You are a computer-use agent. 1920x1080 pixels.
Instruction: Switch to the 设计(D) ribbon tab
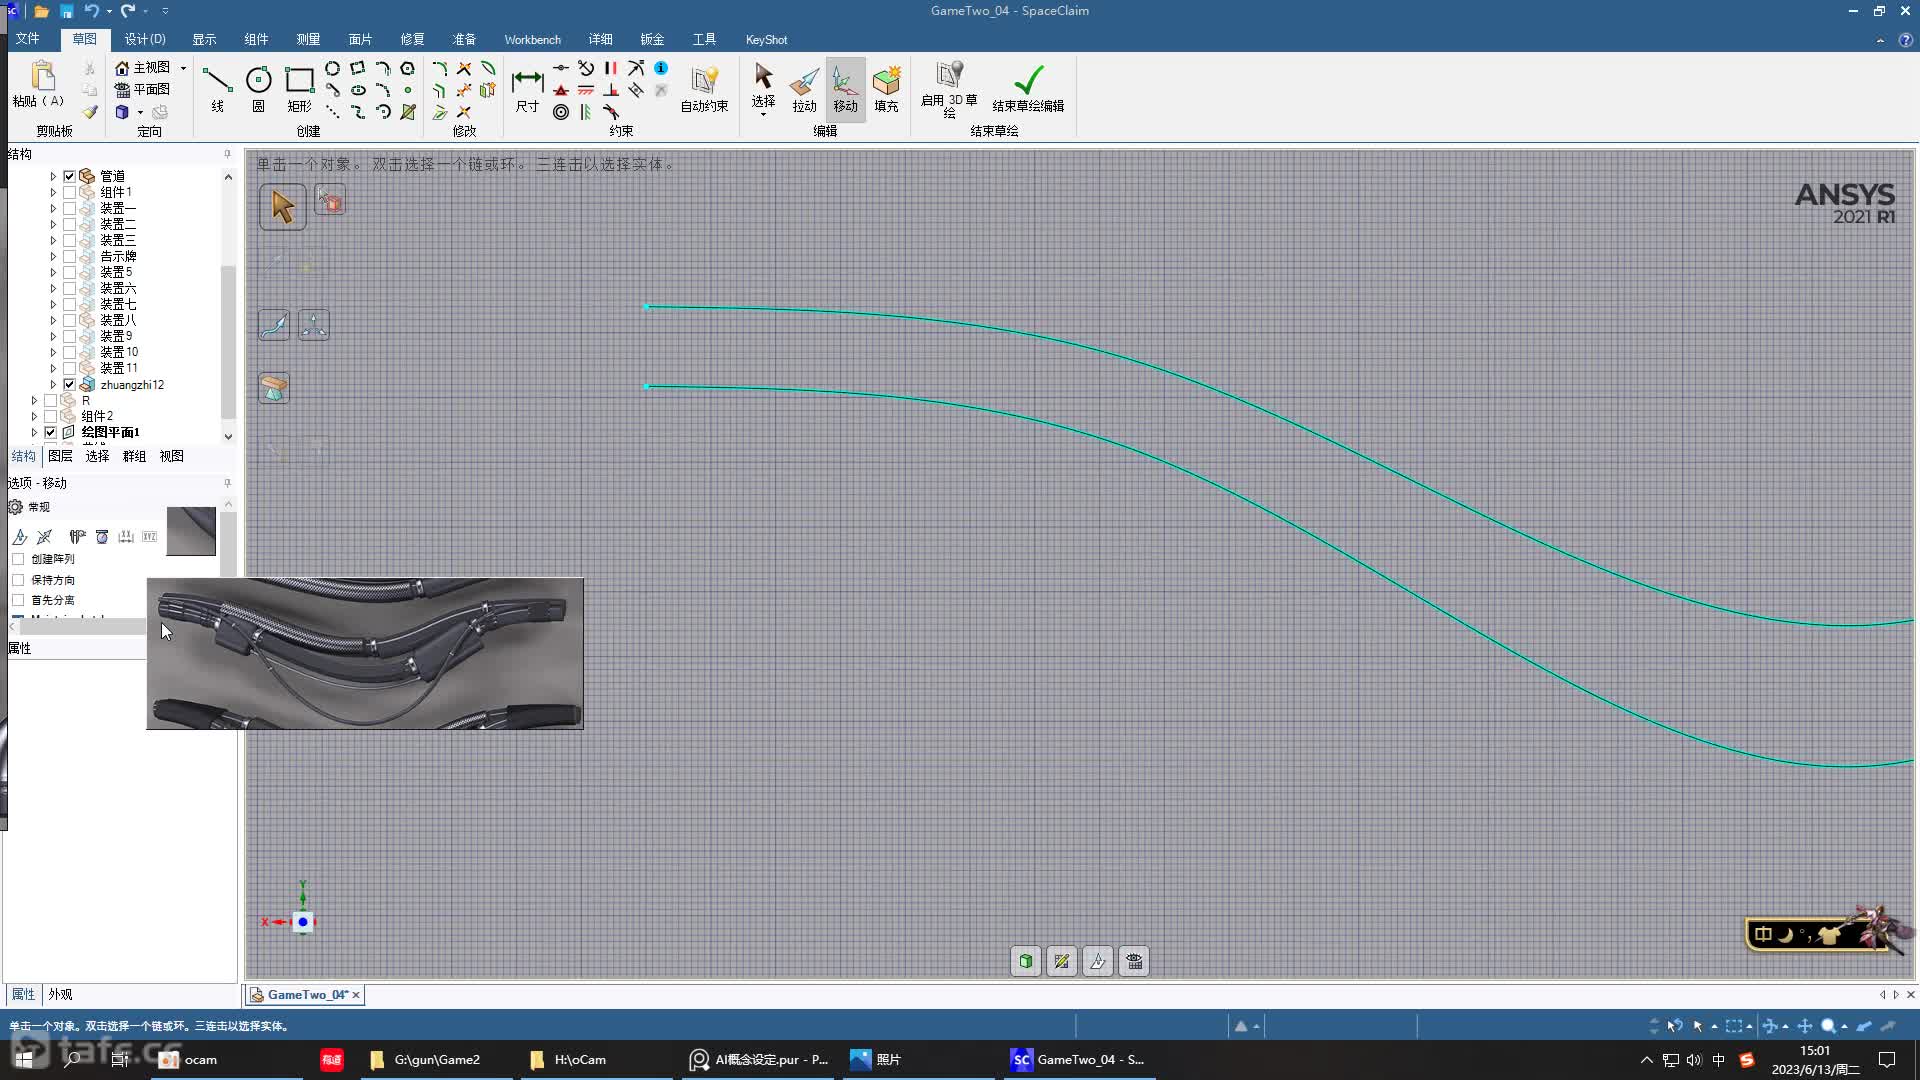(145, 39)
